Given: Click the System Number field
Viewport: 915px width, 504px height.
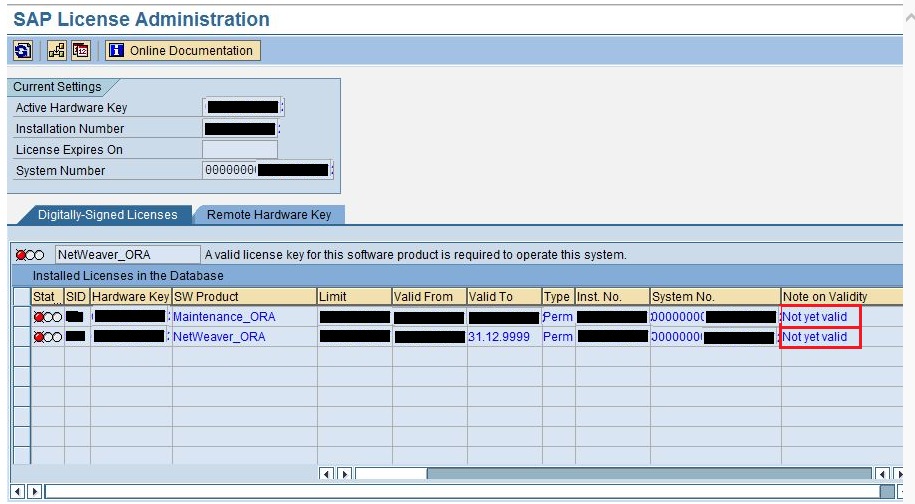Looking at the screenshot, I should point(268,170).
